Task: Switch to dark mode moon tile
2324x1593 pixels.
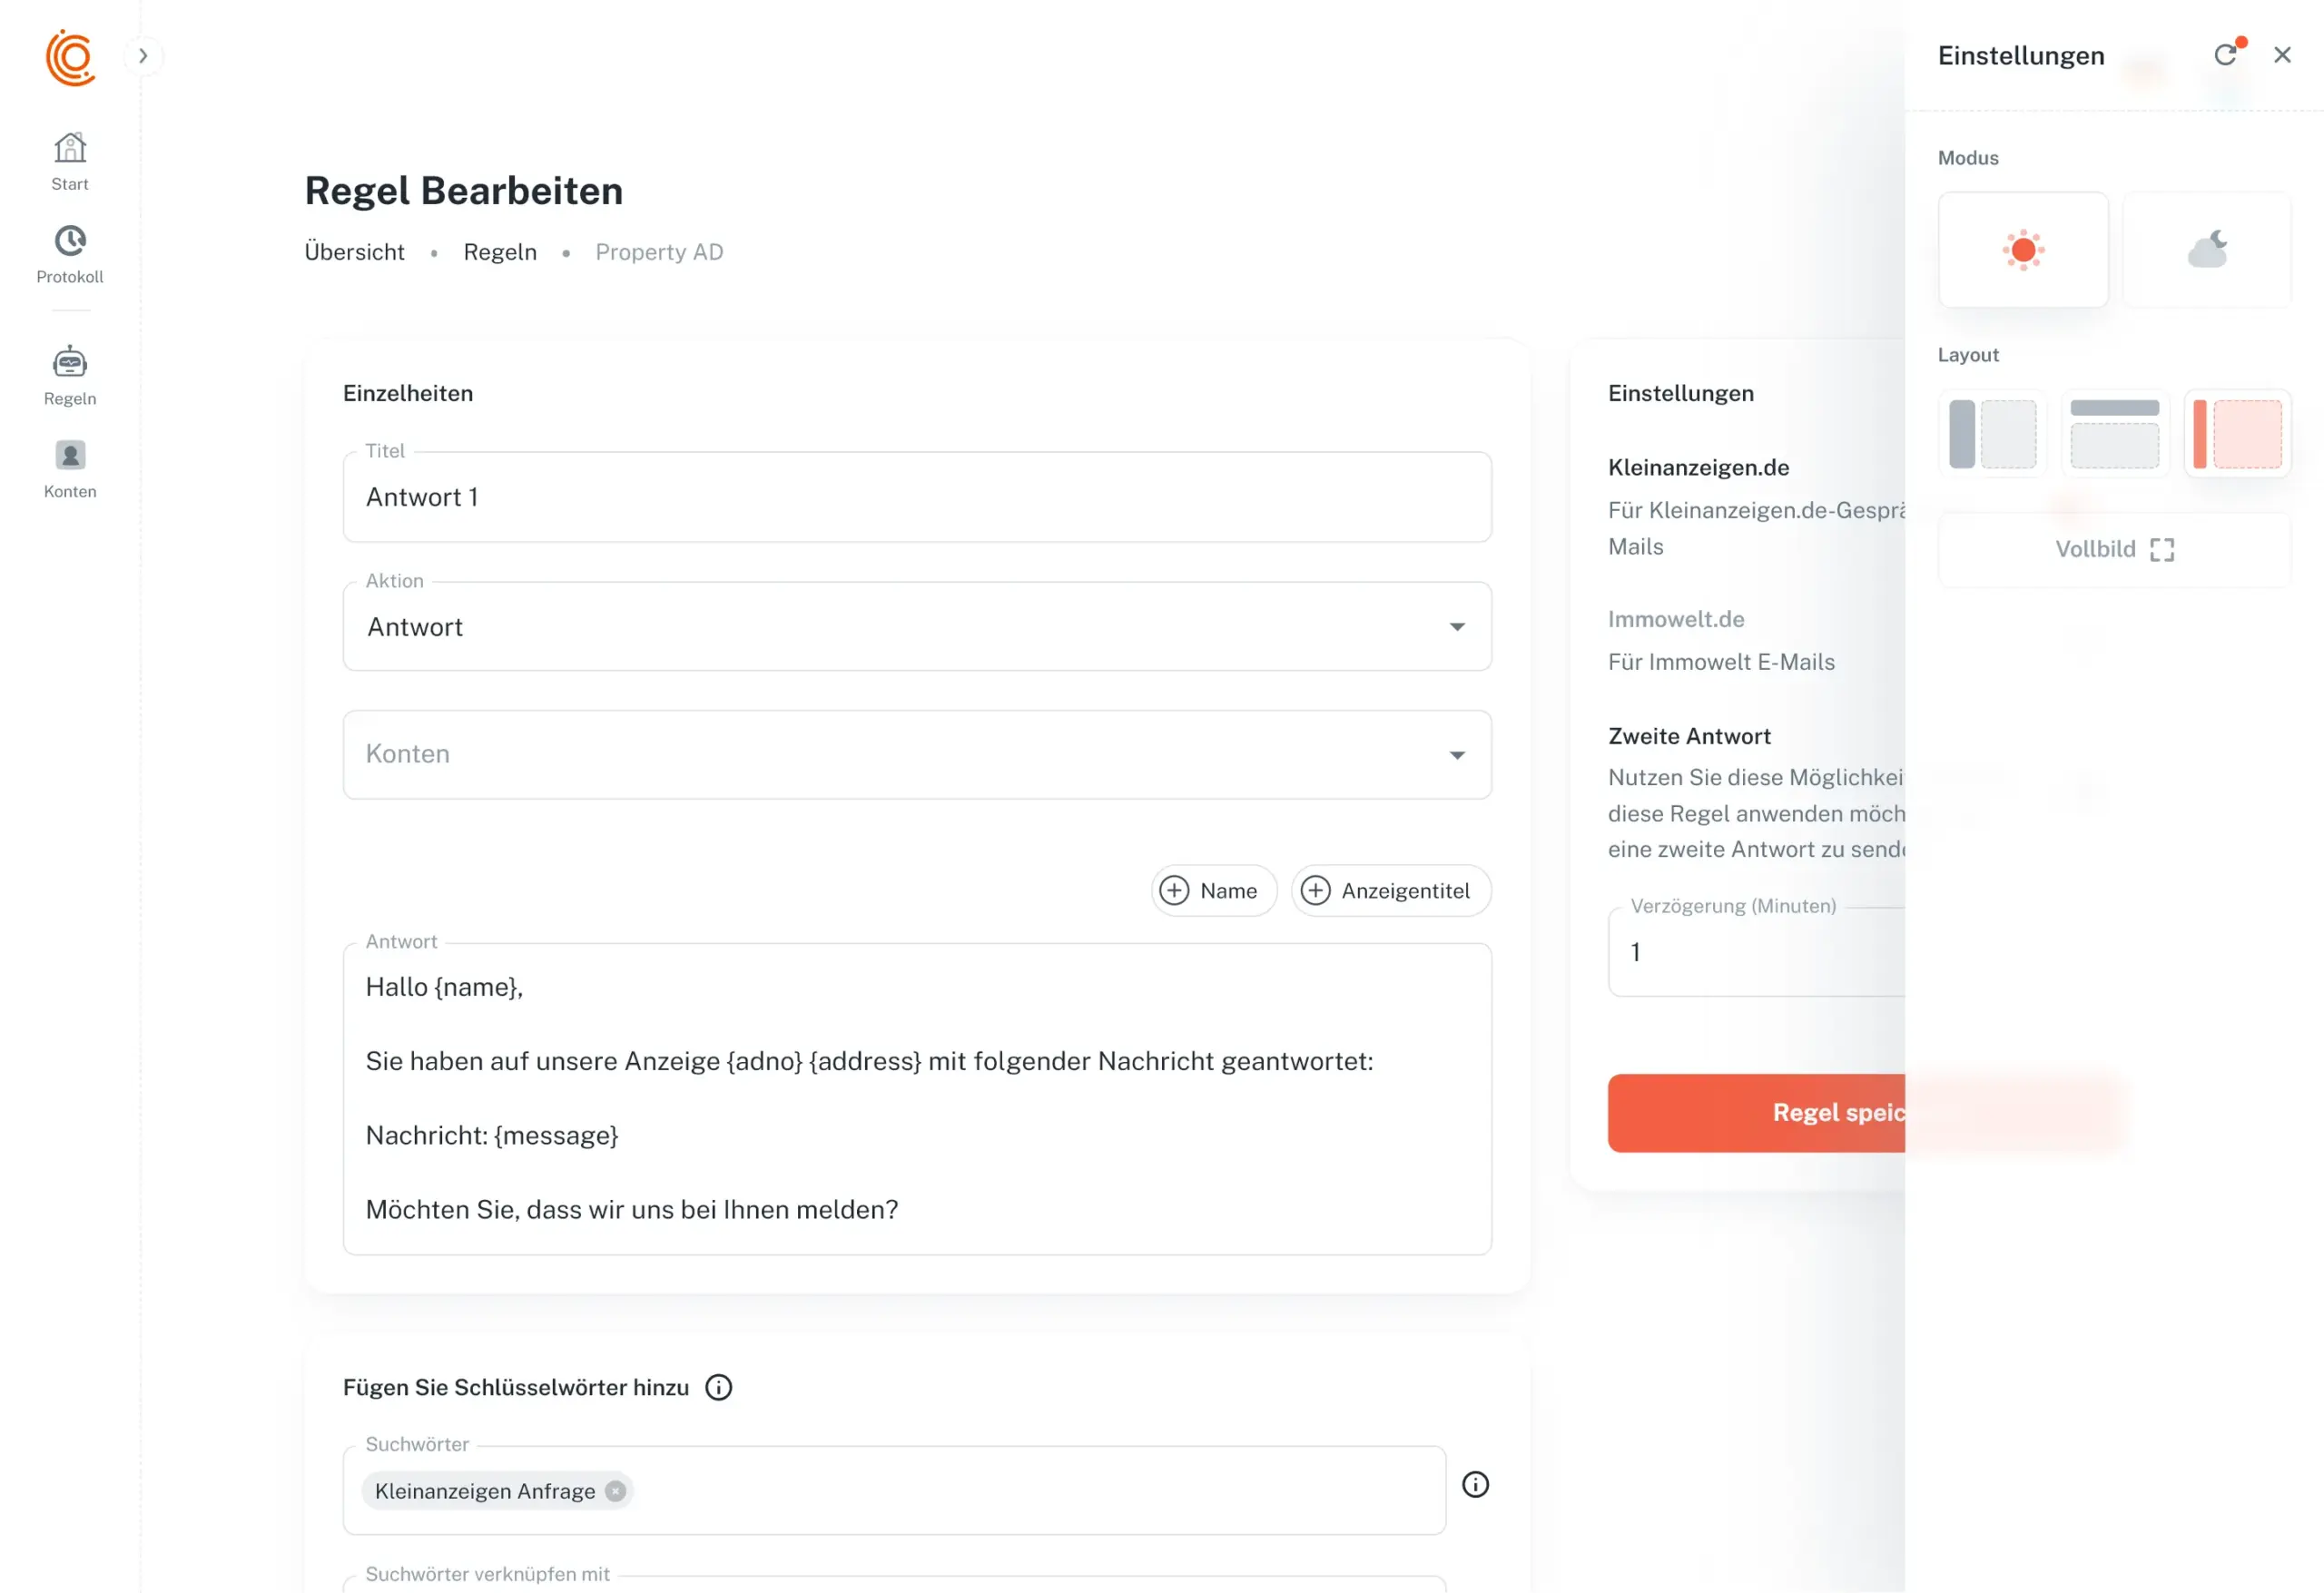Action: (x=2207, y=250)
